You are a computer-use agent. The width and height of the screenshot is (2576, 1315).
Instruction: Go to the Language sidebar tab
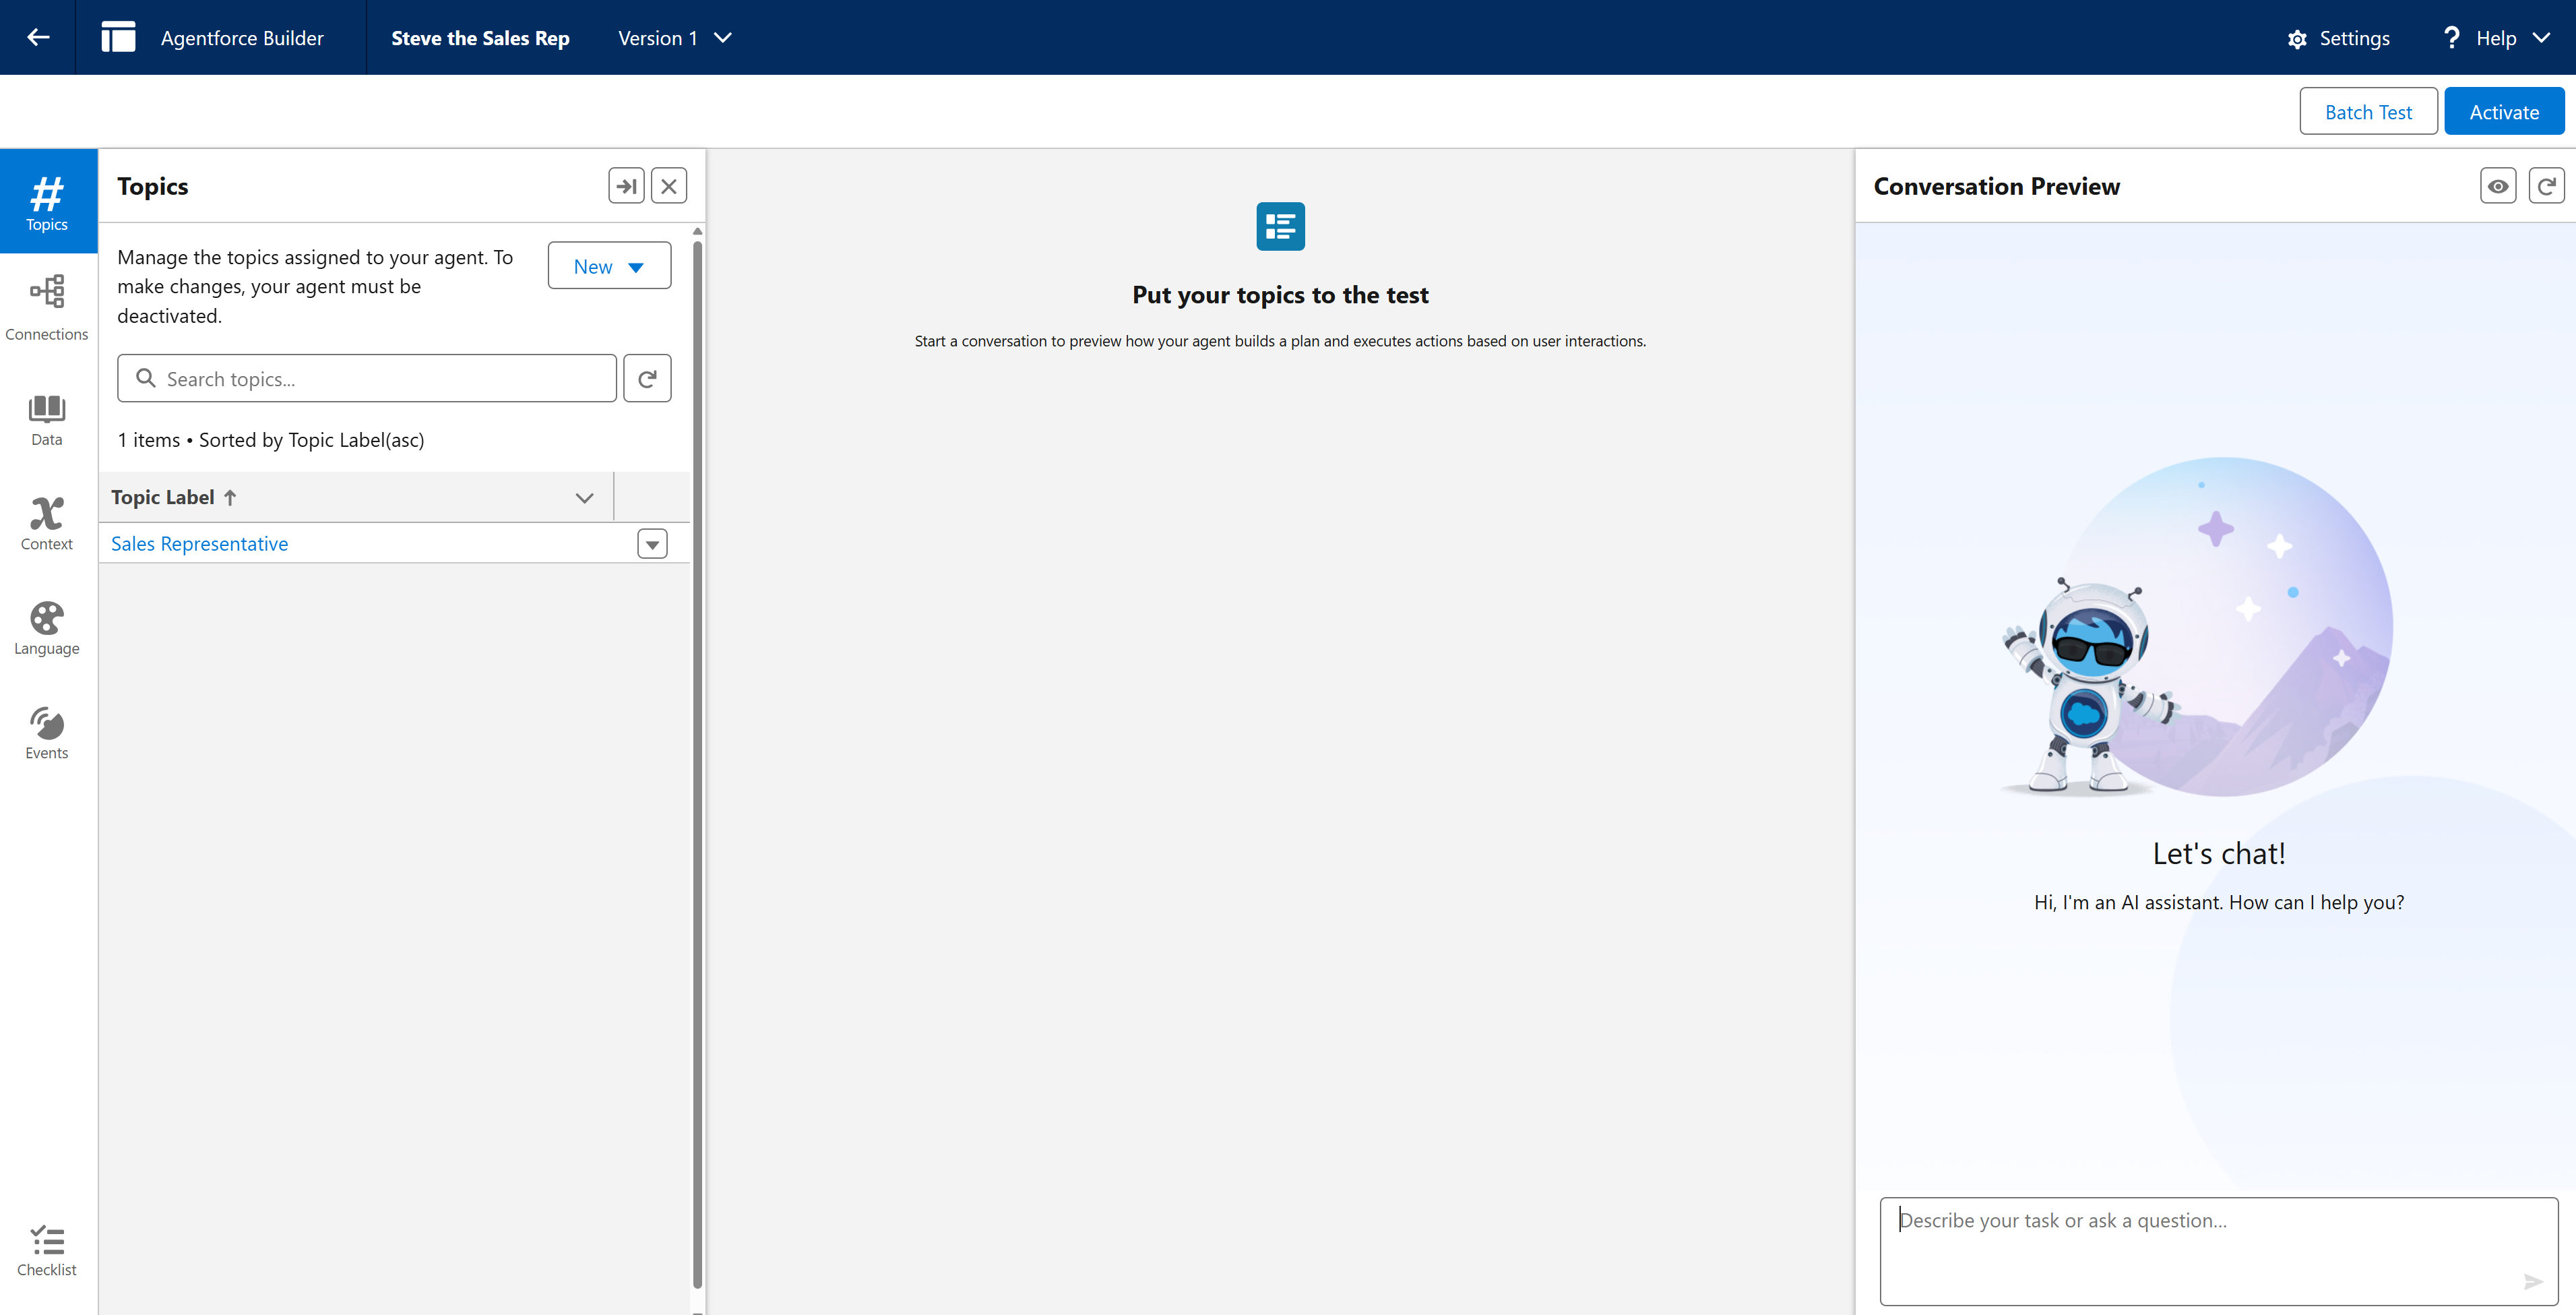[x=47, y=628]
